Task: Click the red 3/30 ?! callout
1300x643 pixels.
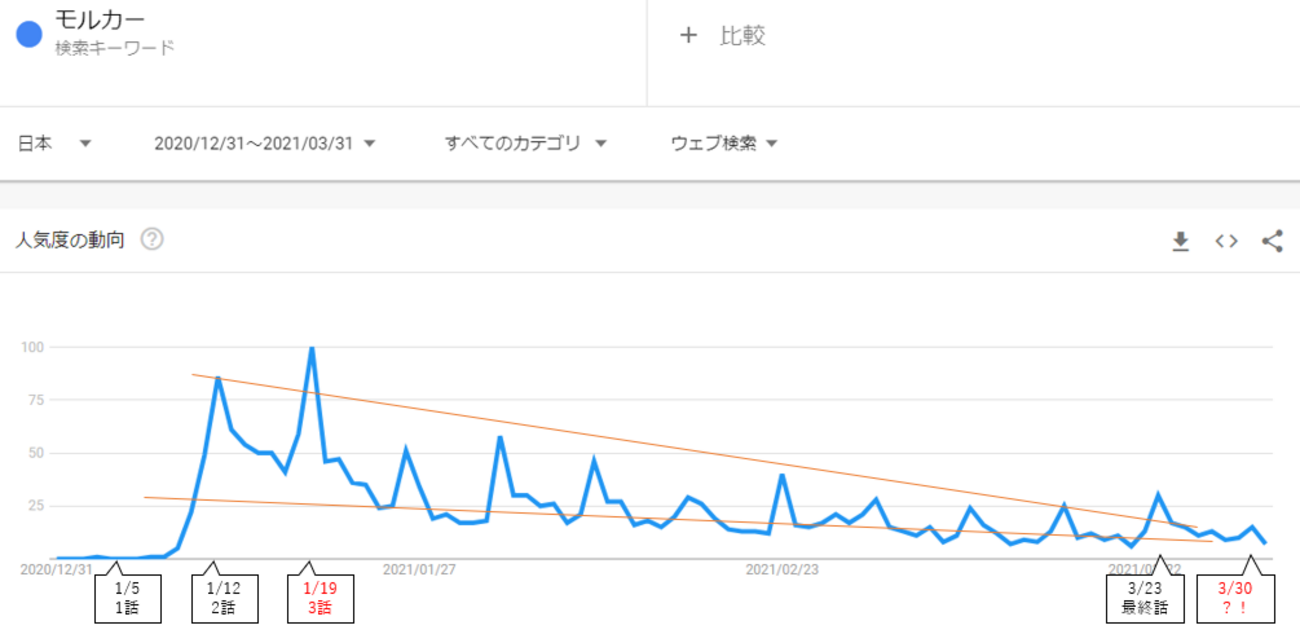Action: (x=1235, y=598)
